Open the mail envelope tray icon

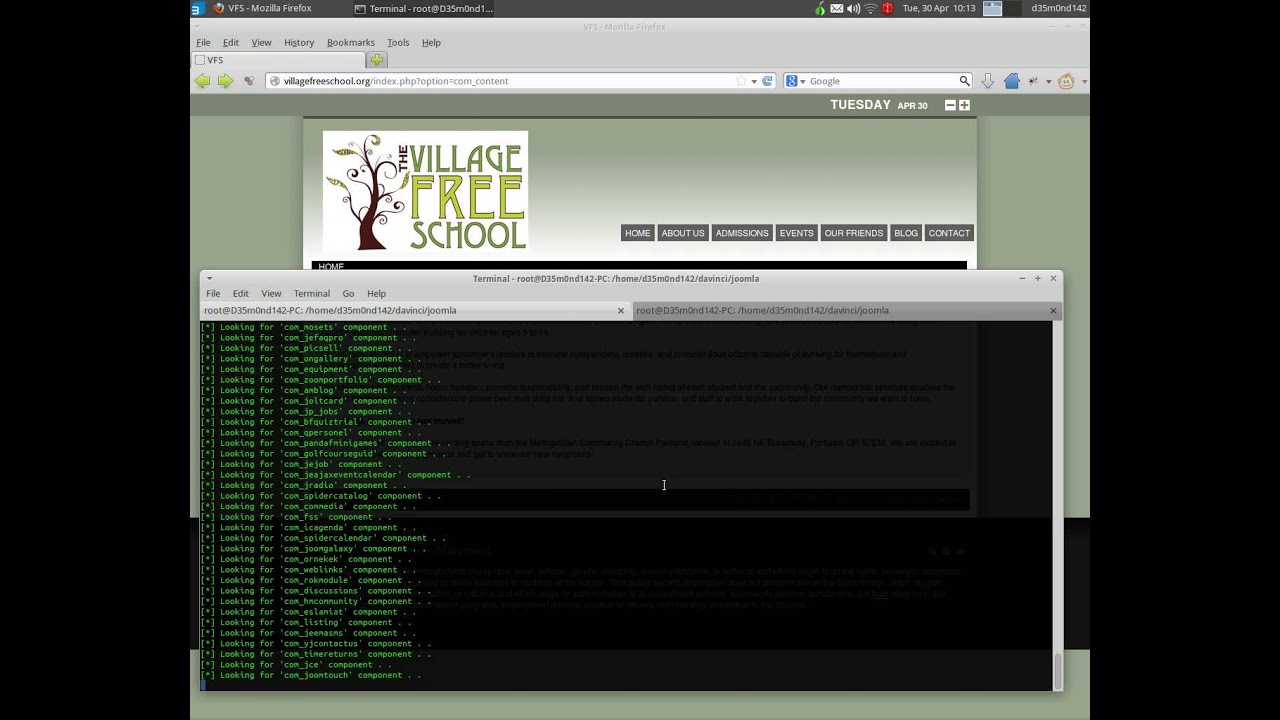click(837, 8)
